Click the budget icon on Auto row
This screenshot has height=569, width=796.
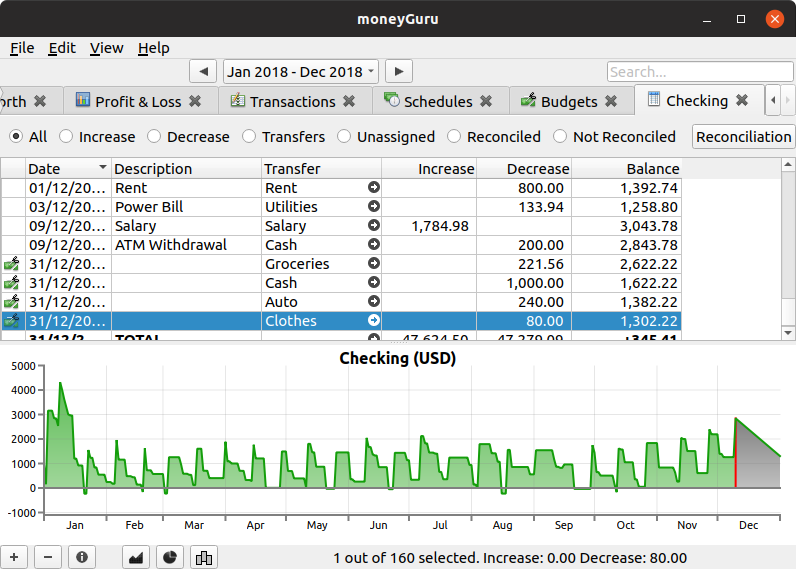click(12, 302)
